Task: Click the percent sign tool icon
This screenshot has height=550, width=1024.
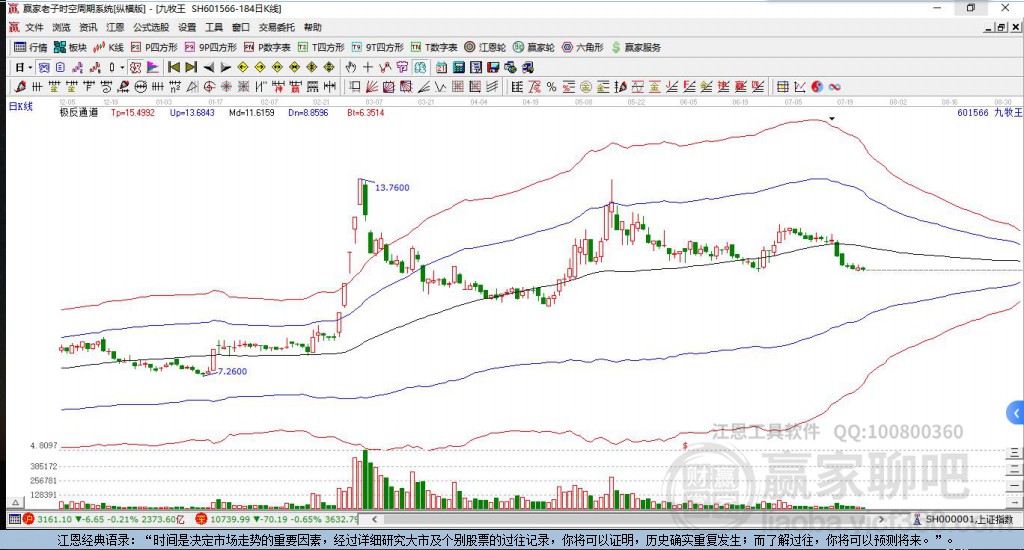Action: [x=552, y=87]
